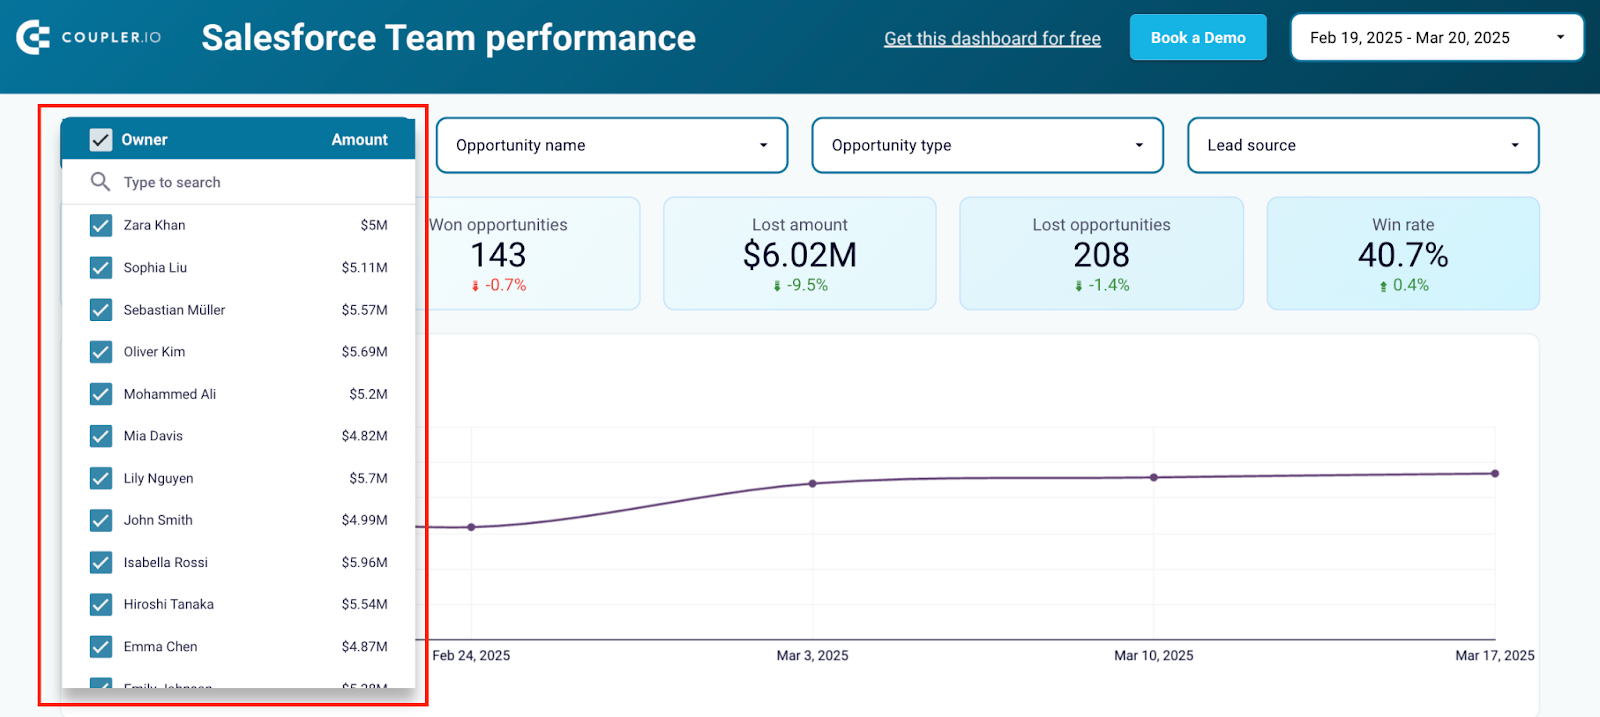Click the Coupler.io logo icon
Viewport: 1600px width, 717px height.
pos(33,37)
